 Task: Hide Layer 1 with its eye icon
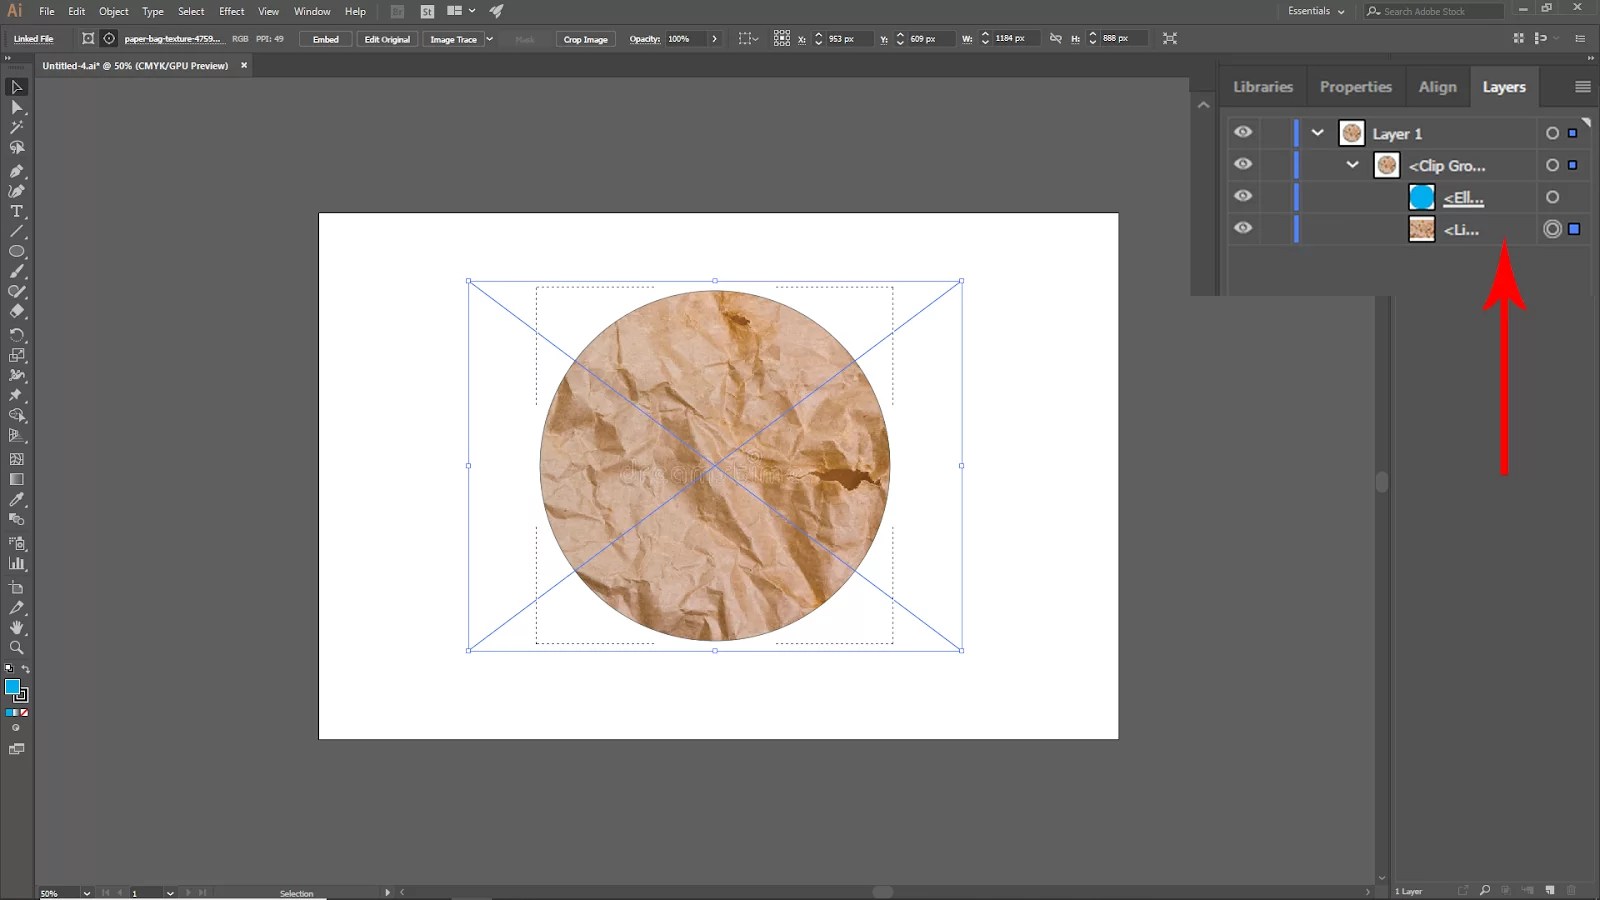coord(1243,132)
